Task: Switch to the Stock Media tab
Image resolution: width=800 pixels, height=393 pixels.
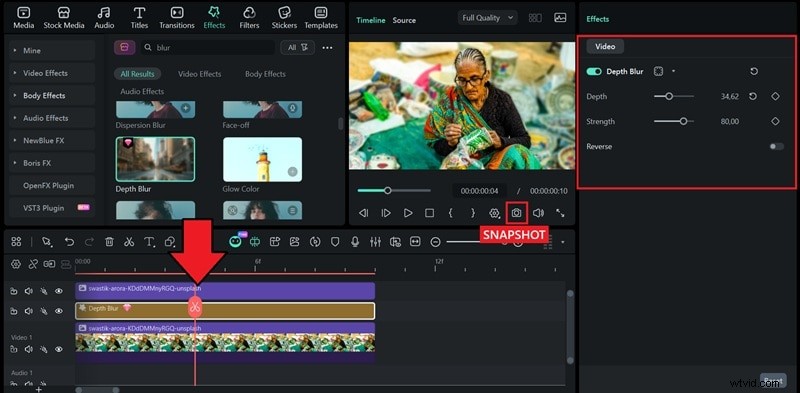Action: click(x=64, y=18)
